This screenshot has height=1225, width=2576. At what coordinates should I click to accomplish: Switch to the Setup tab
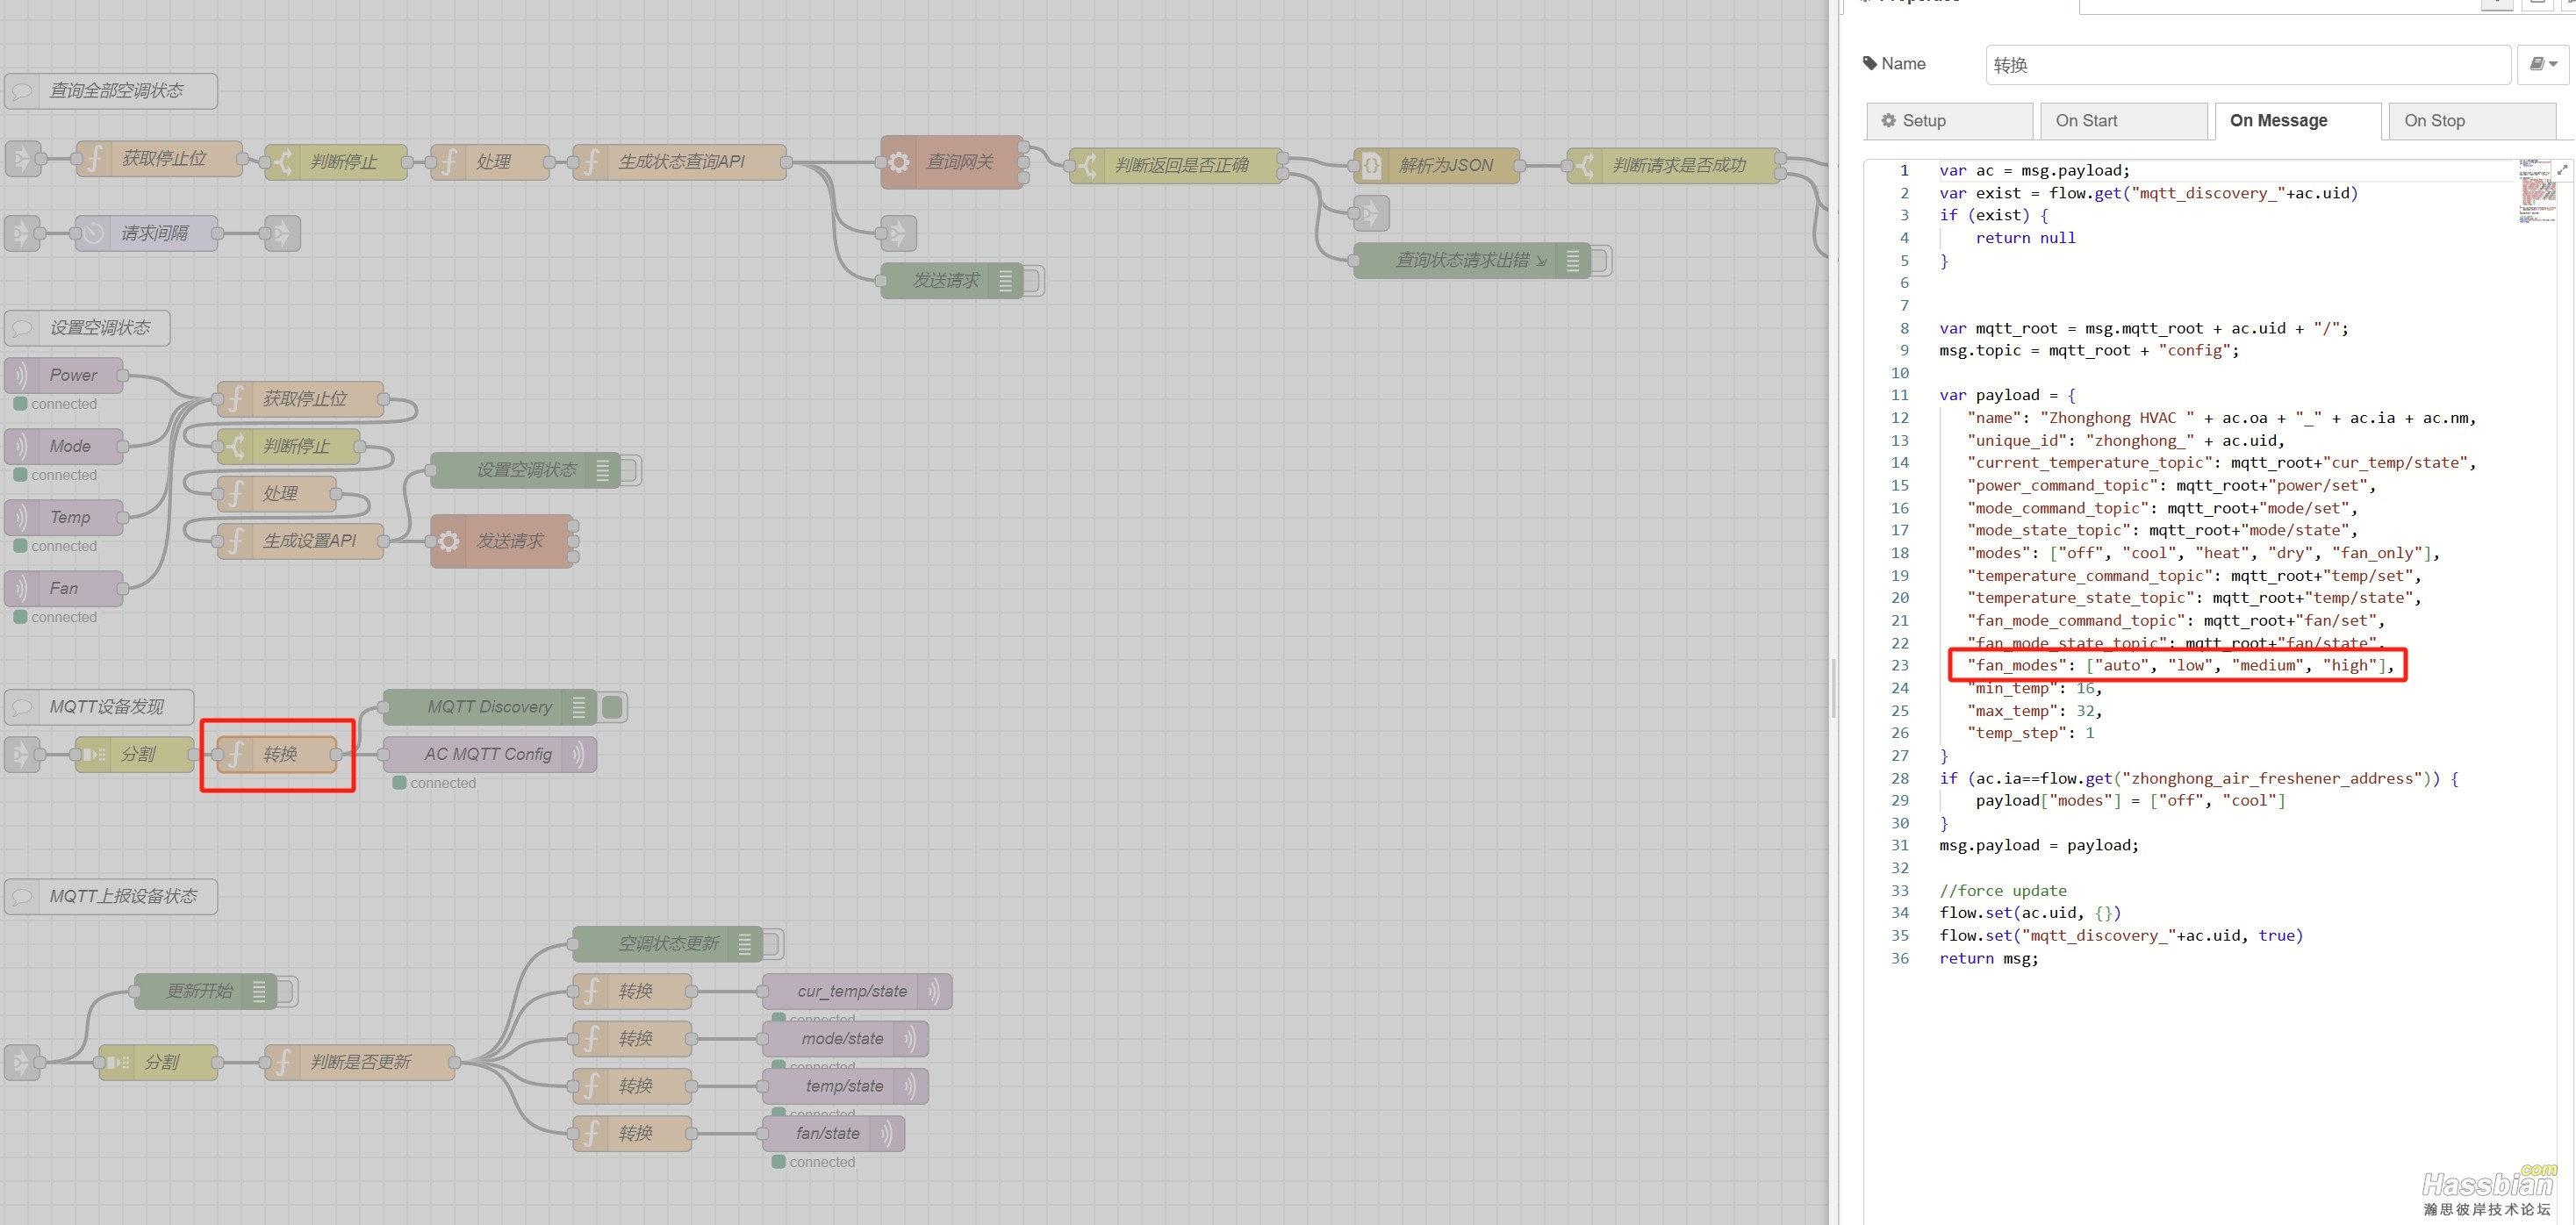click(1949, 121)
